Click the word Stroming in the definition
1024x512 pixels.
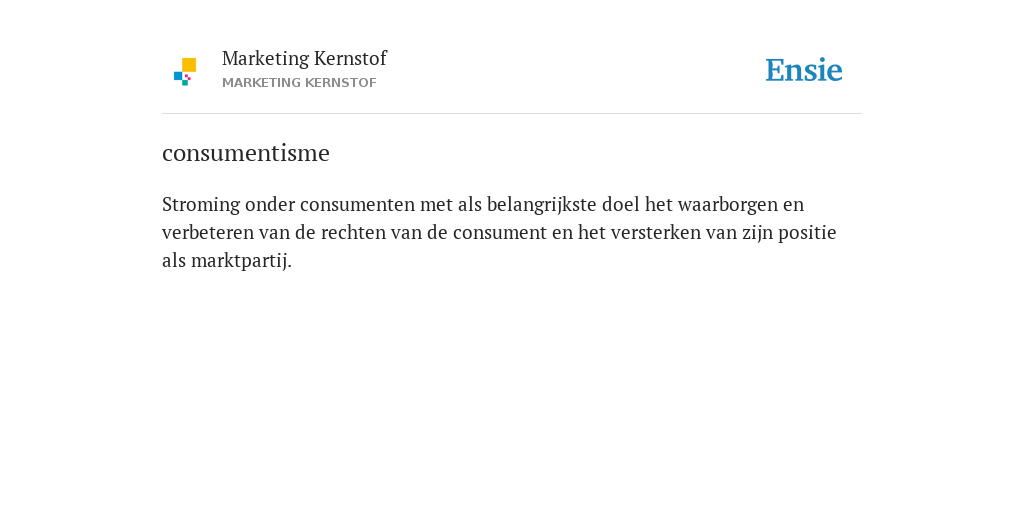[201, 205]
